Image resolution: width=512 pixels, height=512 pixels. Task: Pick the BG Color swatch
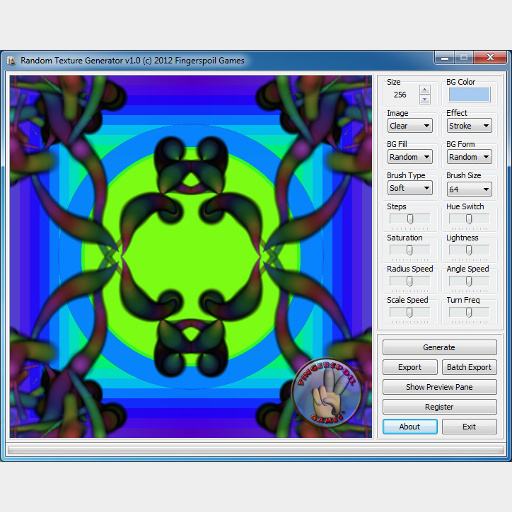(469, 95)
